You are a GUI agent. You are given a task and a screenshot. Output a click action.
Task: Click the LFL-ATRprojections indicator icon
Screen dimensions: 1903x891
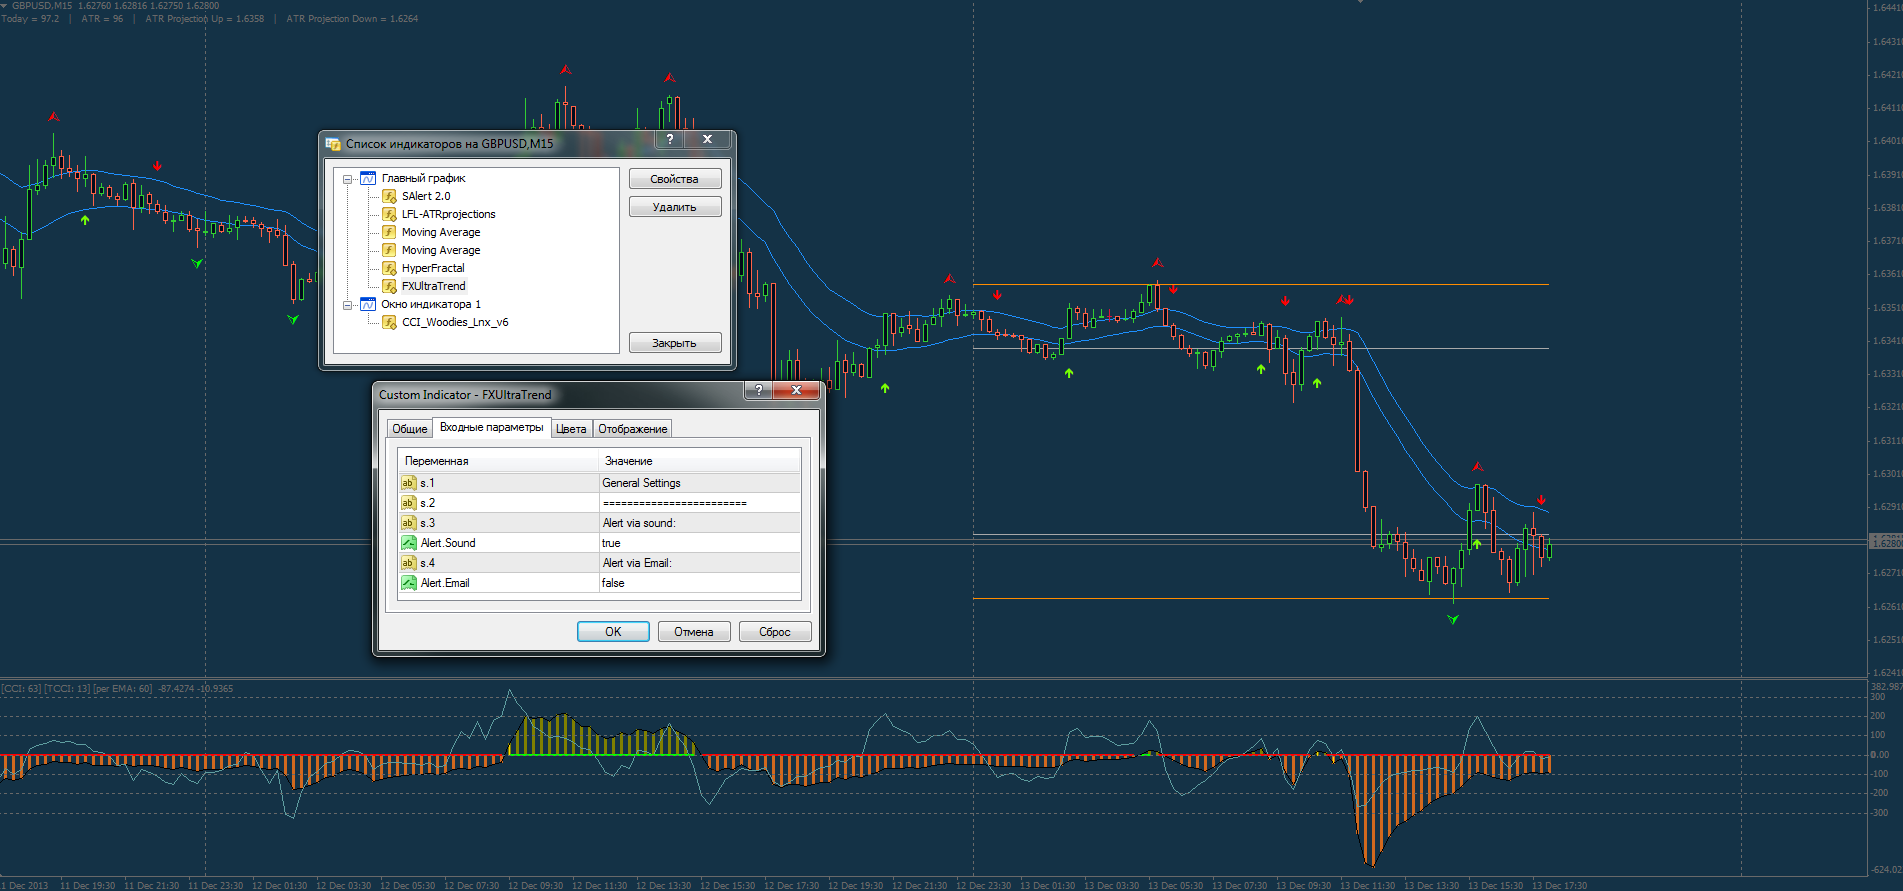click(x=390, y=214)
